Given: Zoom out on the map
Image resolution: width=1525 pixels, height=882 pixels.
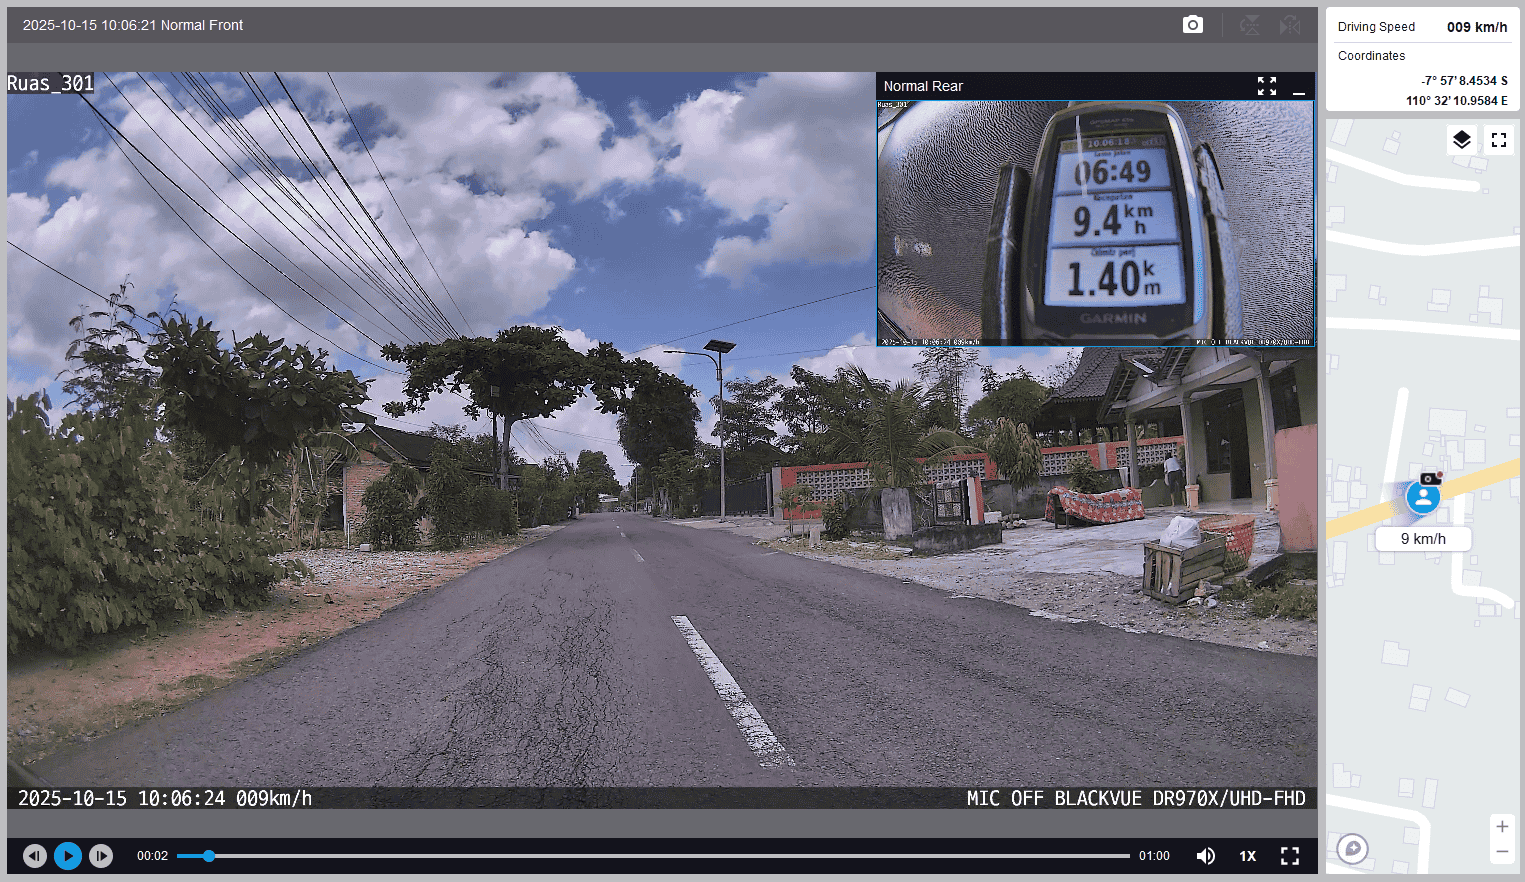Looking at the screenshot, I should tap(1501, 852).
